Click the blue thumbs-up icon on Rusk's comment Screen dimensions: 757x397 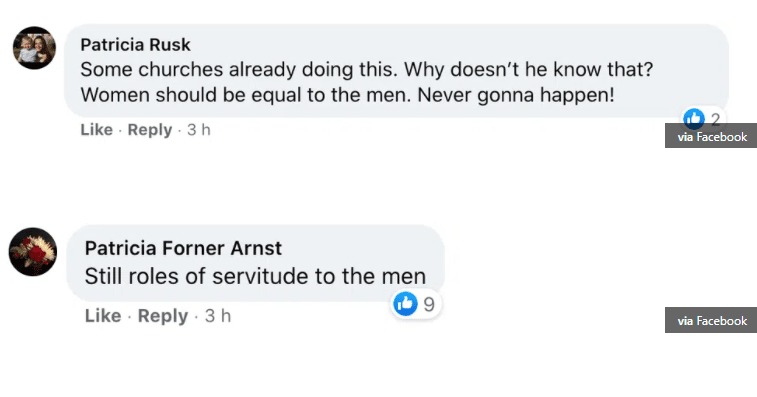click(x=694, y=118)
